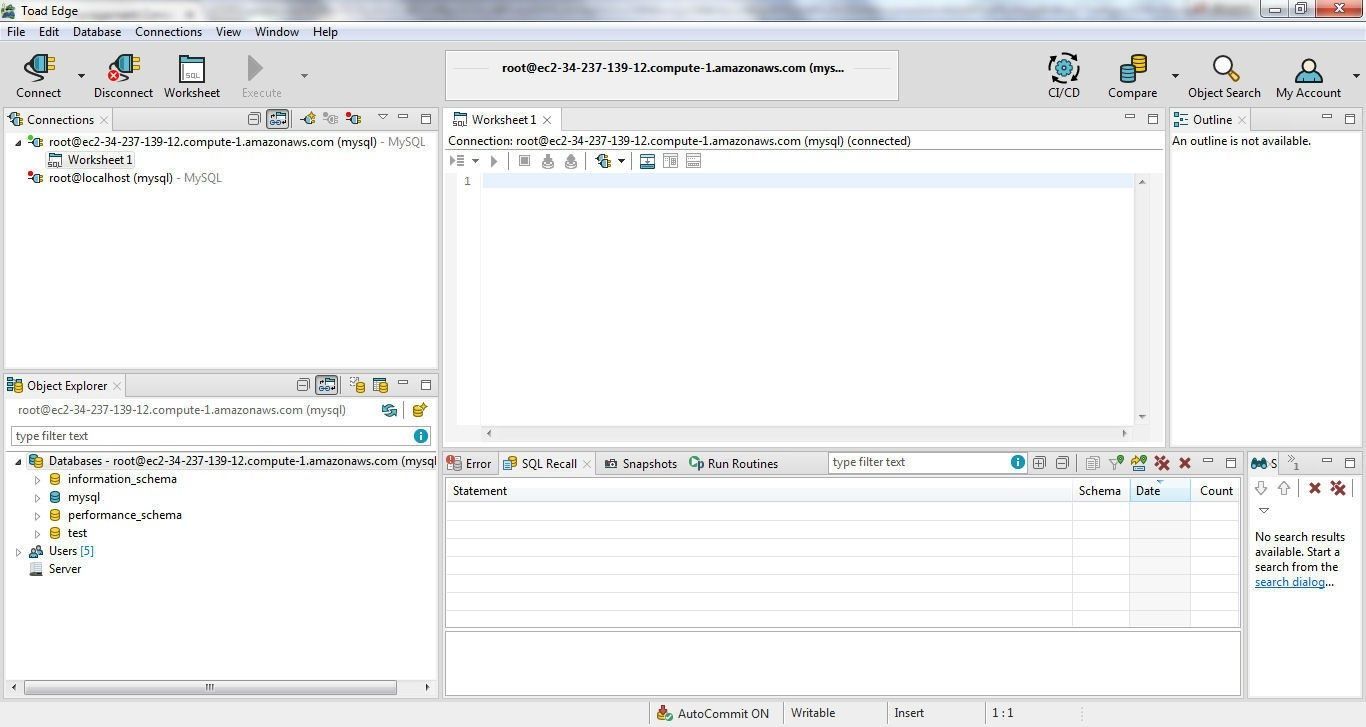Close the SQL Recall tab

(x=587, y=464)
